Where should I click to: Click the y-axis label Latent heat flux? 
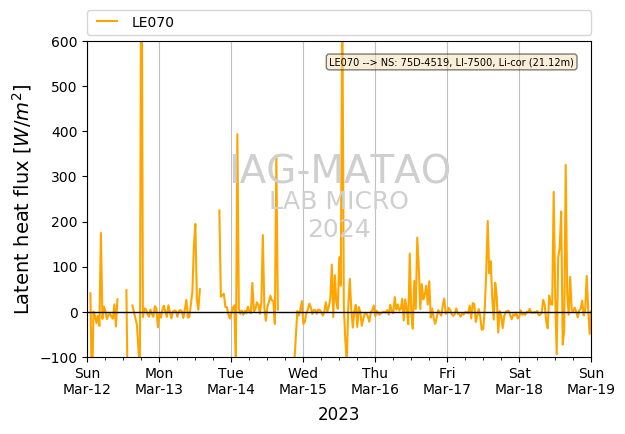click(x=22, y=199)
